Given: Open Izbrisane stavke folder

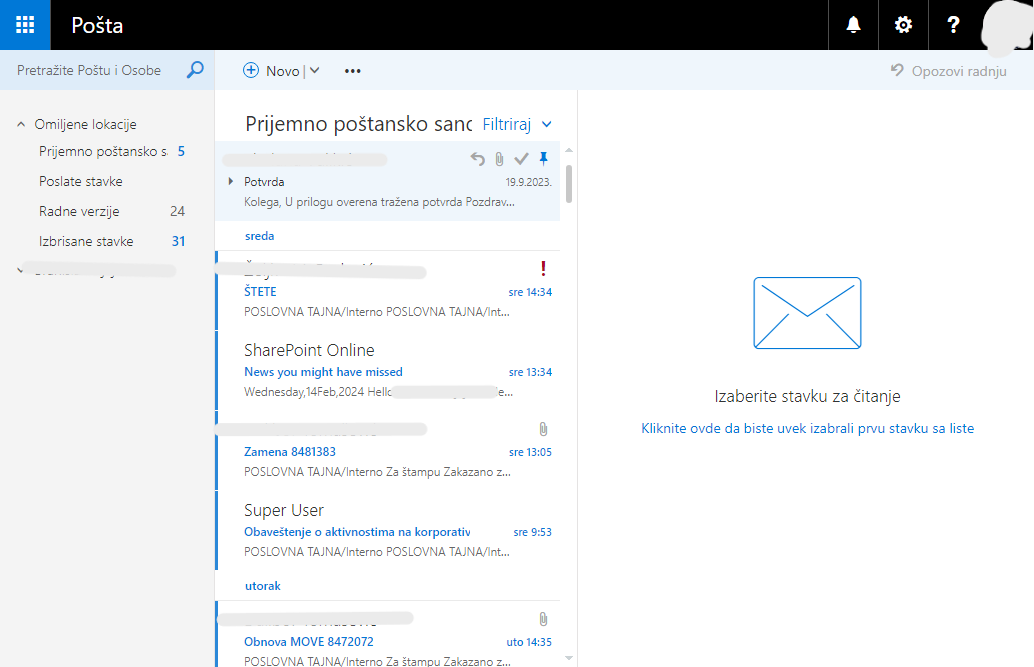Looking at the screenshot, I should click(x=111, y=241).
